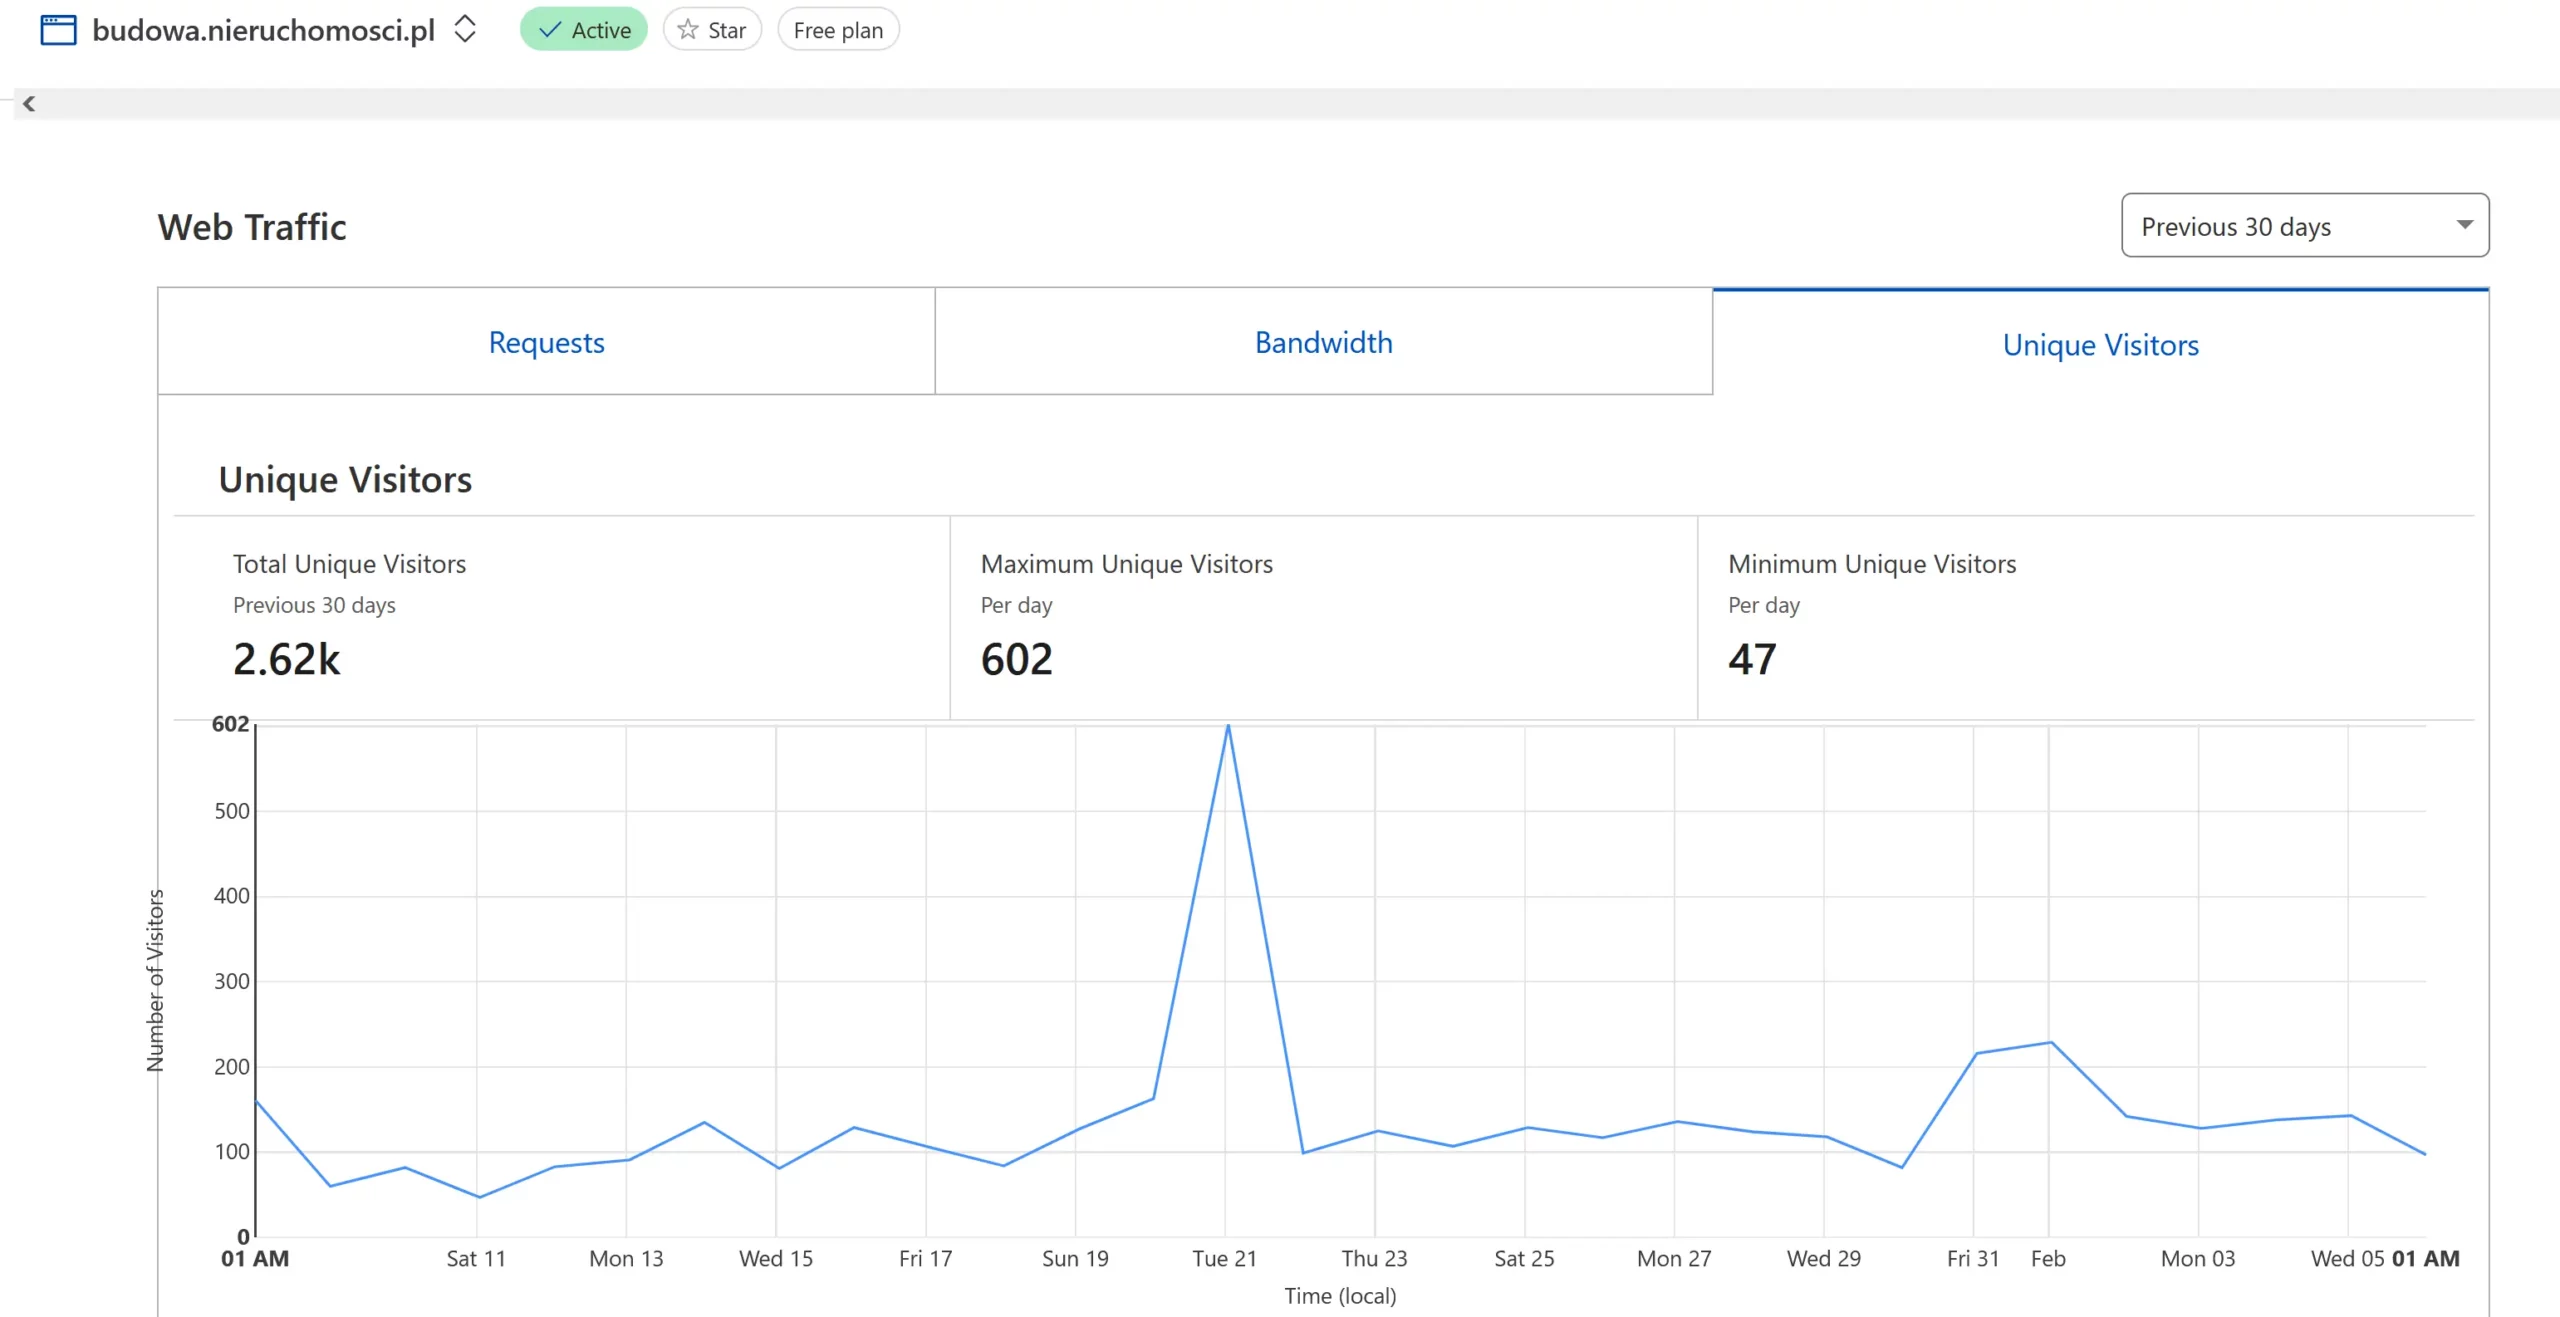The width and height of the screenshot is (2560, 1317).
Task: Click the Minimum Unique Visitors 47 value
Action: click(x=1752, y=659)
